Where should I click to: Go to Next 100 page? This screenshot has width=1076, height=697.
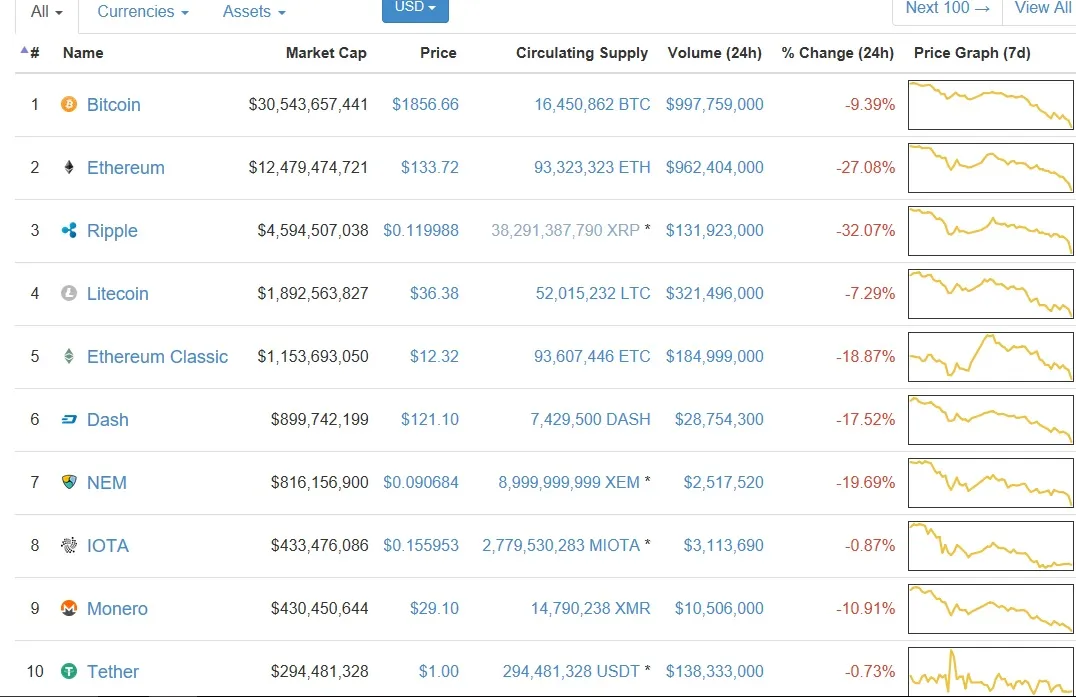click(948, 8)
